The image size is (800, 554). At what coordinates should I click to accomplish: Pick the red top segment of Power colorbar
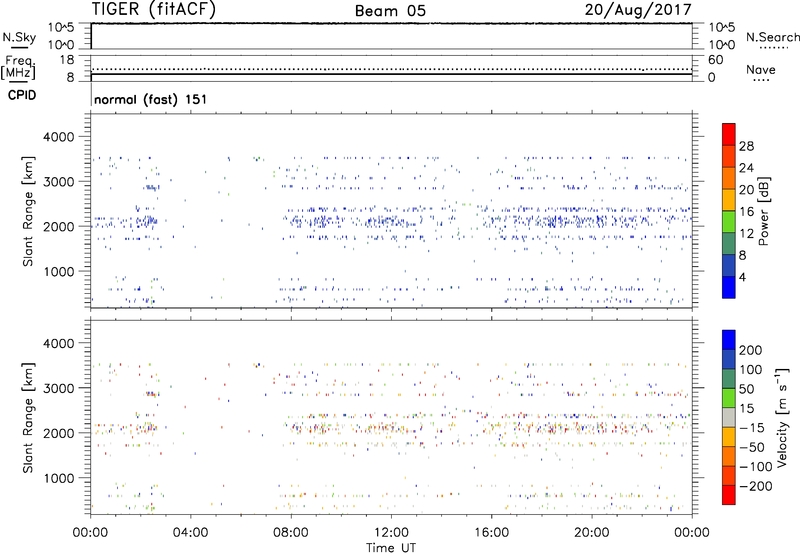point(729,135)
